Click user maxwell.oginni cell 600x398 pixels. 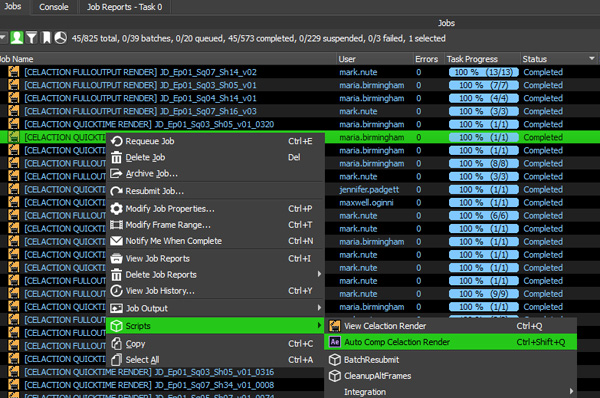[366, 202]
